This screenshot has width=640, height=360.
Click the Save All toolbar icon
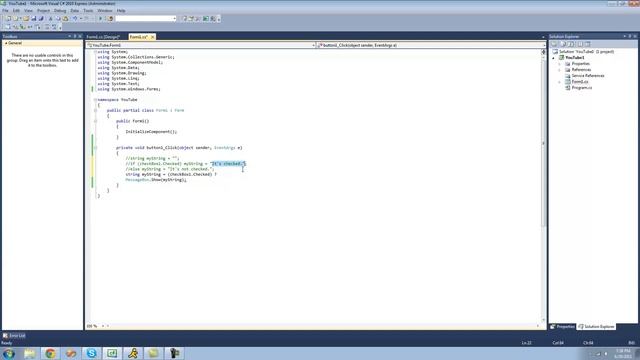tap(41, 19)
